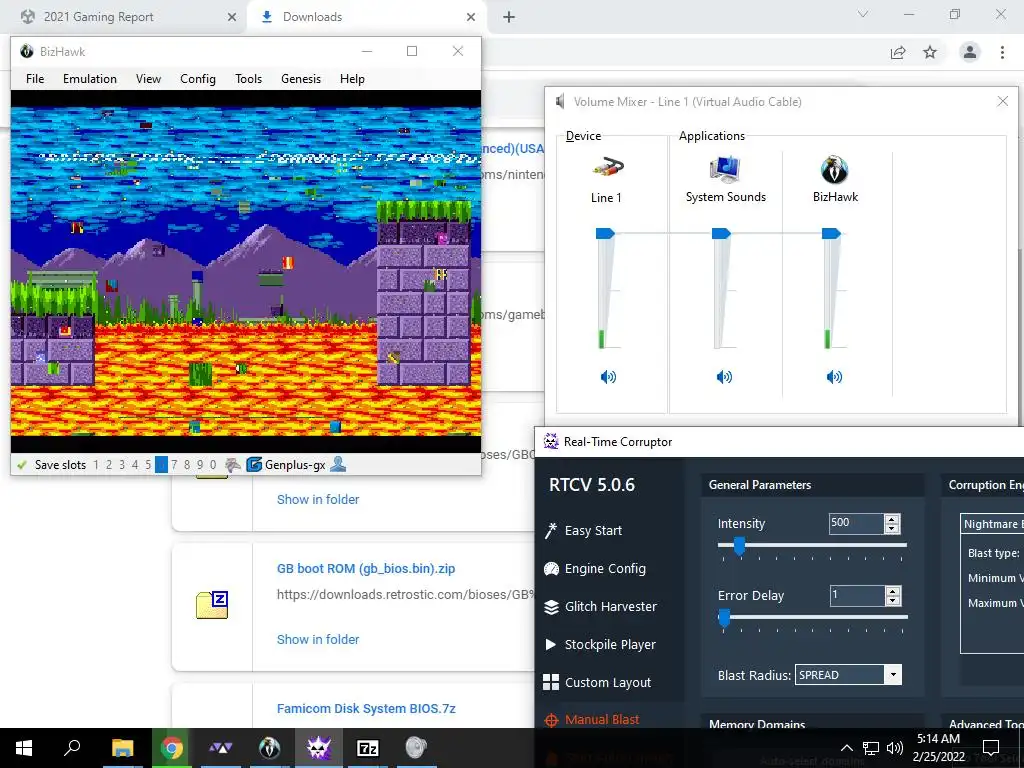
Task: Close the Downloads tab in Chrome
Action: [x=471, y=17]
